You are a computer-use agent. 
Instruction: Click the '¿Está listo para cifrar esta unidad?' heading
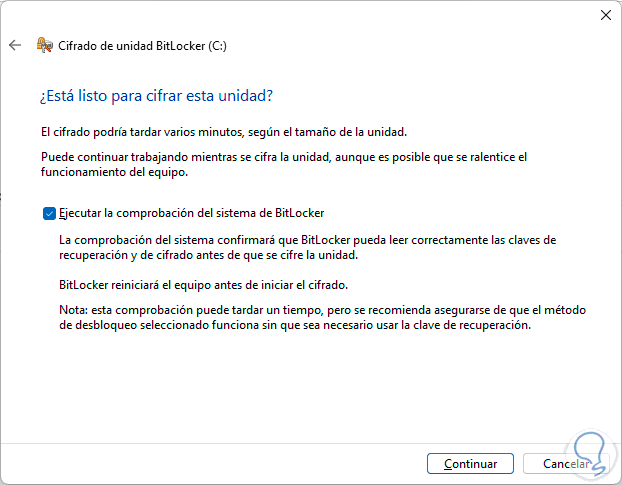pyautogui.click(x=157, y=96)
